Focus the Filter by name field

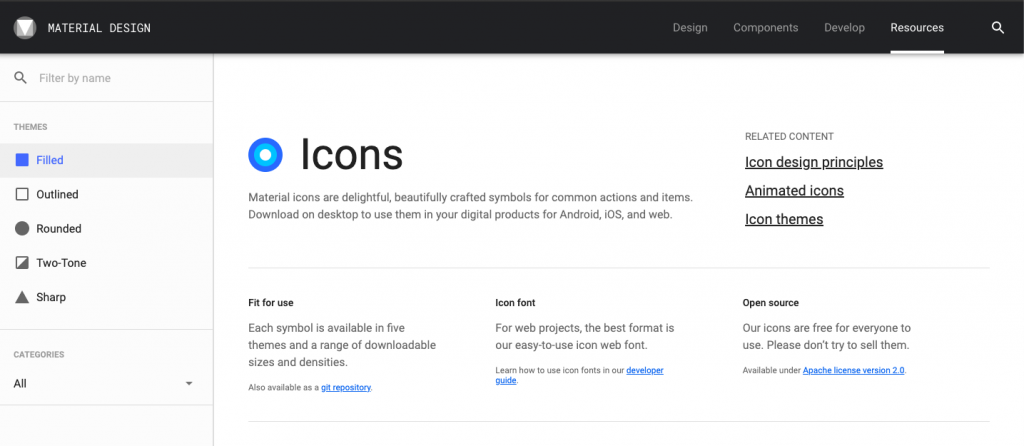click(106, 78)
